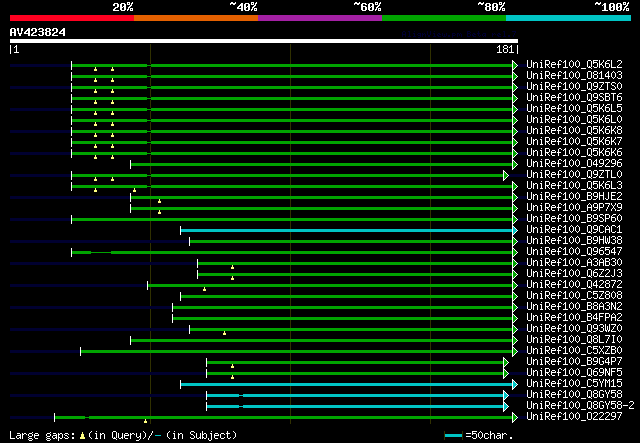Image resolution: width=640 pixels, height=443 pixels.
Task: Open the UniRef100_B4FPA2 entry
Action: (574, 318)
